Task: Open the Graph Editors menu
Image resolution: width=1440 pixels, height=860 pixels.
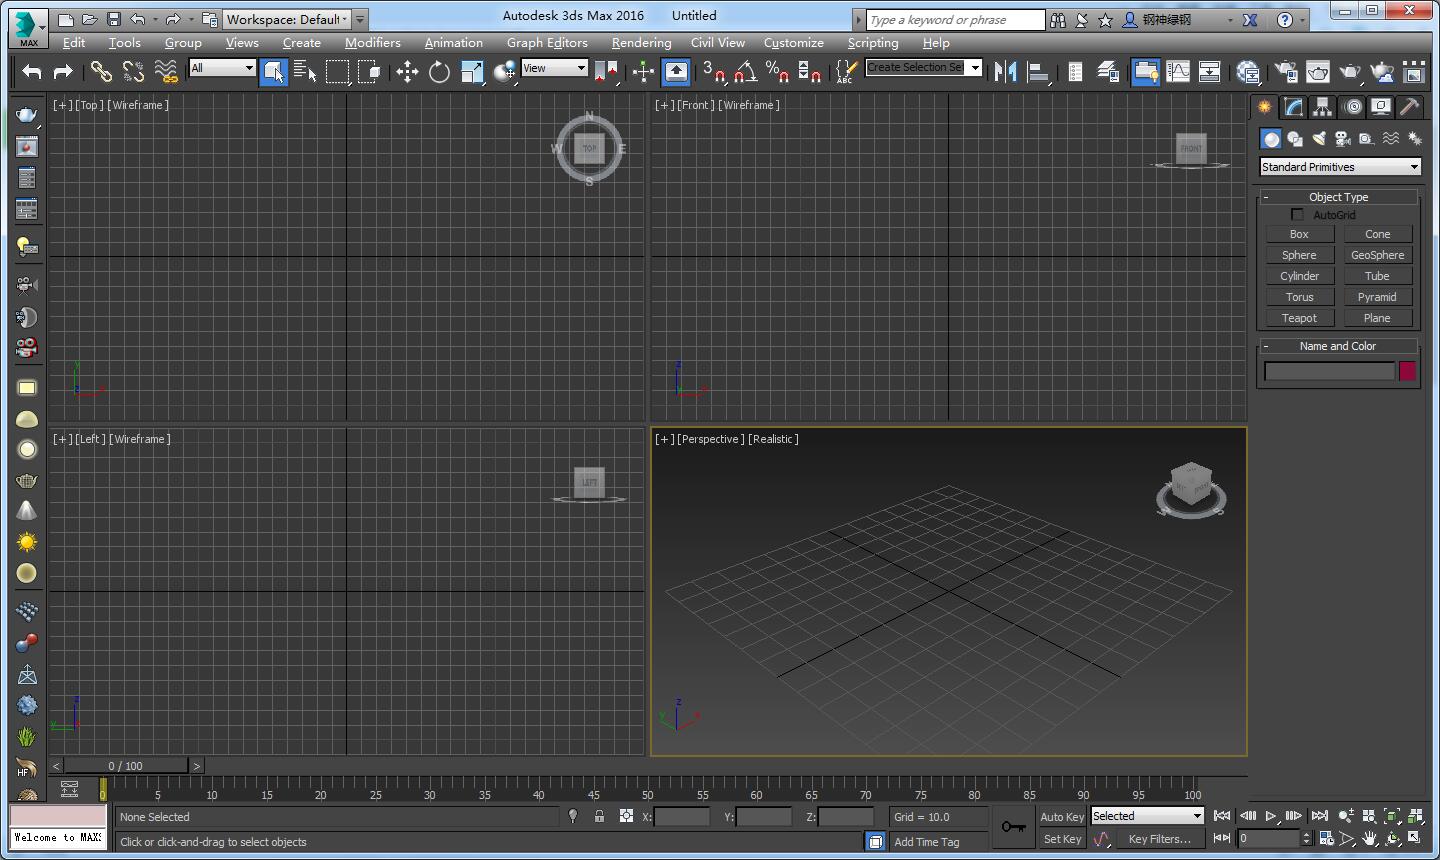Action: tap(547, 43)
